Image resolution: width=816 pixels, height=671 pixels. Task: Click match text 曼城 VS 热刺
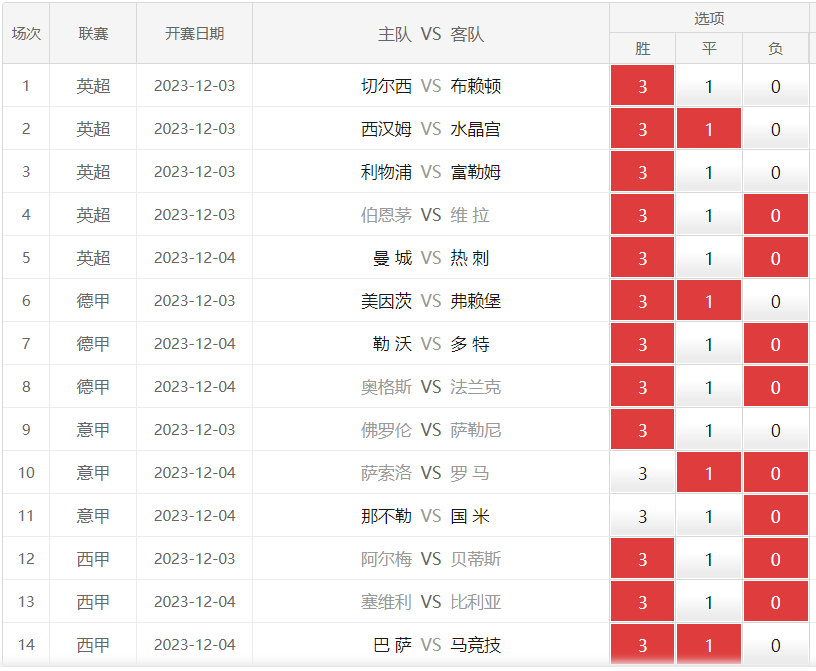pos(431,258)
